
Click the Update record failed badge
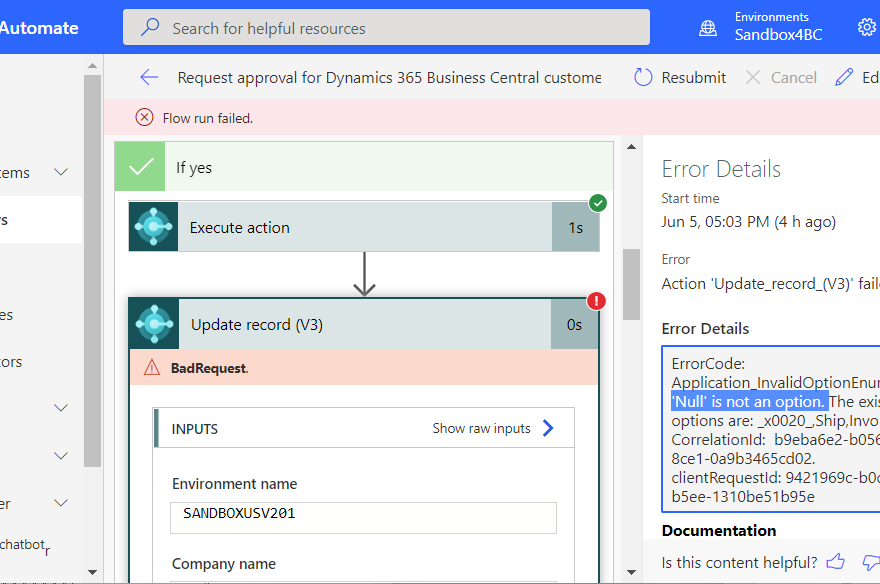[596, 301]
